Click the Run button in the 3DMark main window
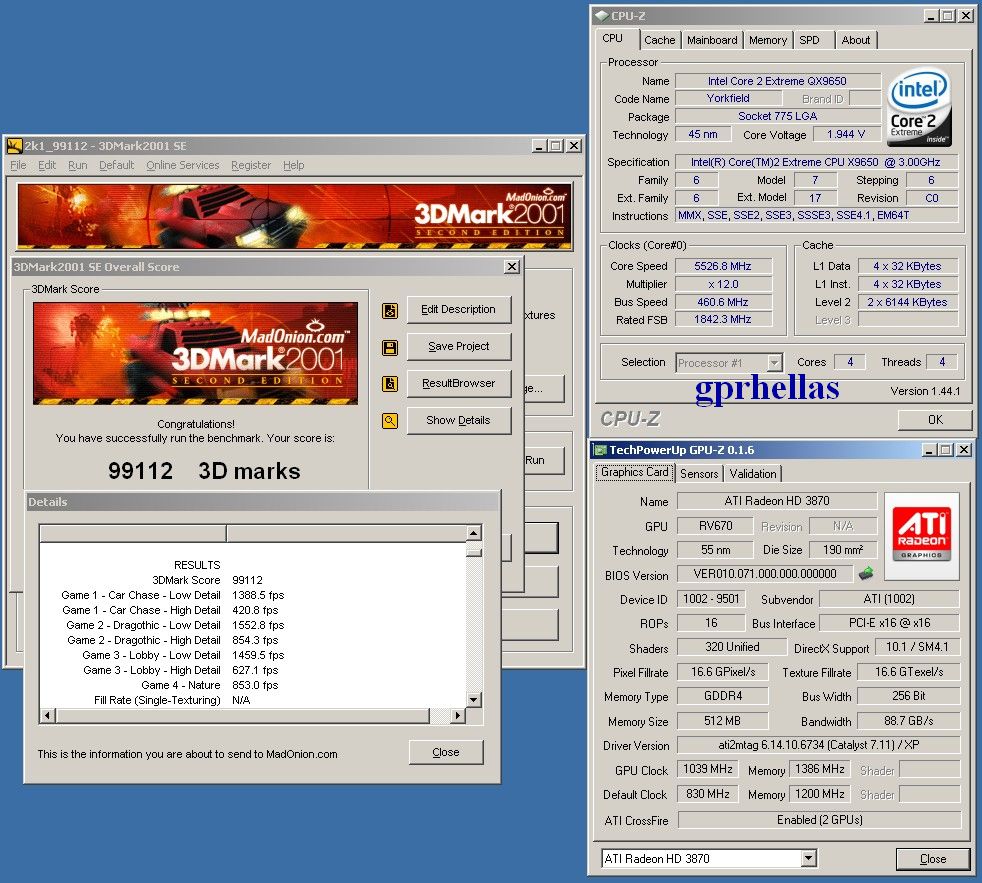Screen dimensions: 982x883 pos(544,460)
